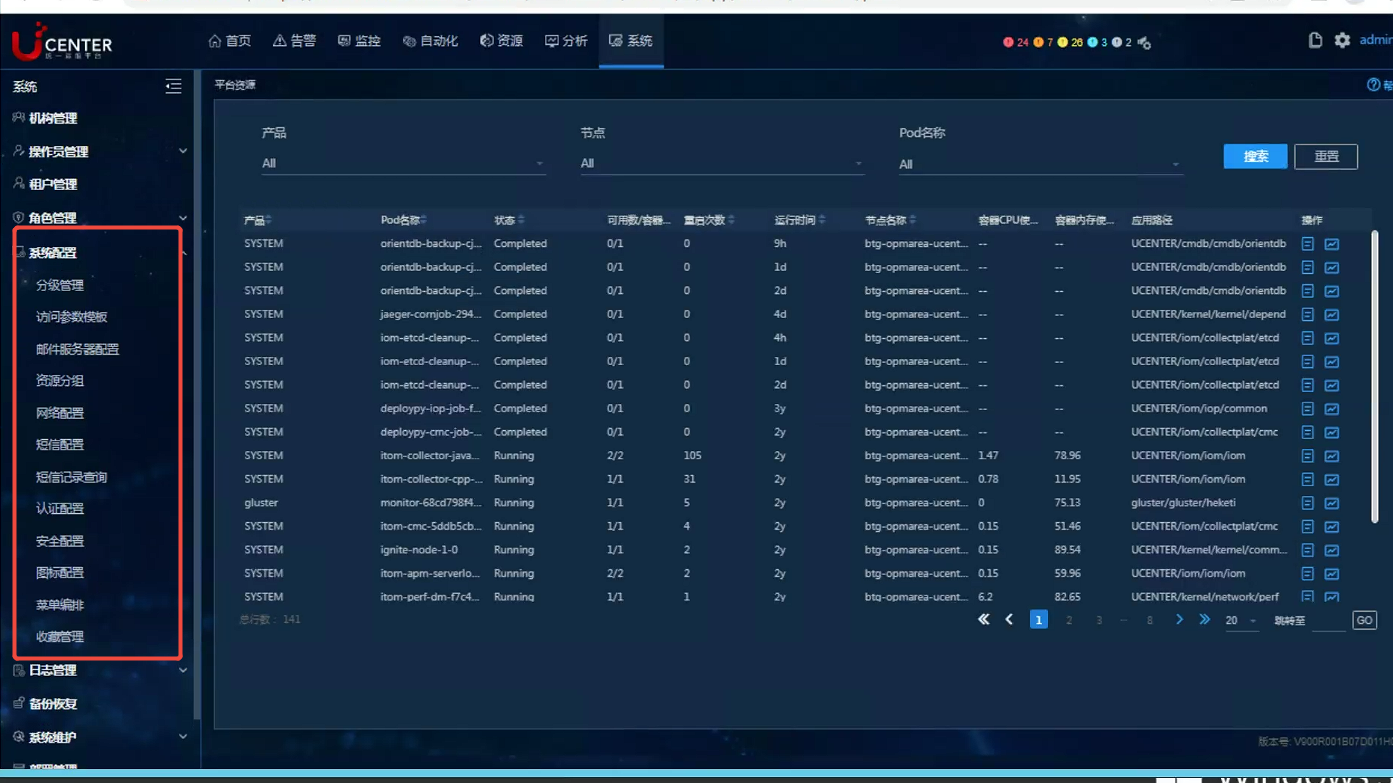
Task: Click the GO page jump button
Action: [1364, 621]
